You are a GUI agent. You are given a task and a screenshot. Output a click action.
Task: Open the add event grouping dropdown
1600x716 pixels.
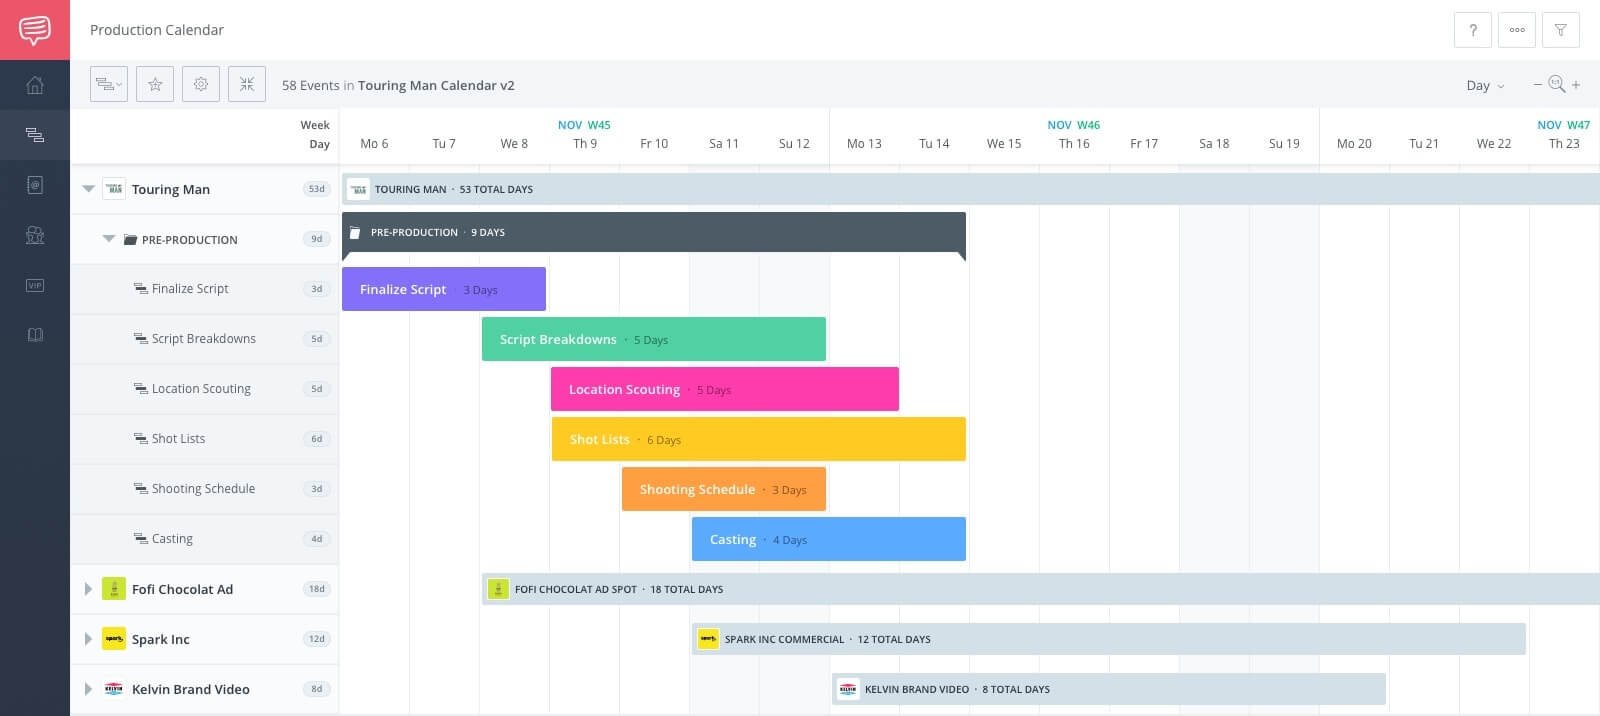click(x=109, y=85)
